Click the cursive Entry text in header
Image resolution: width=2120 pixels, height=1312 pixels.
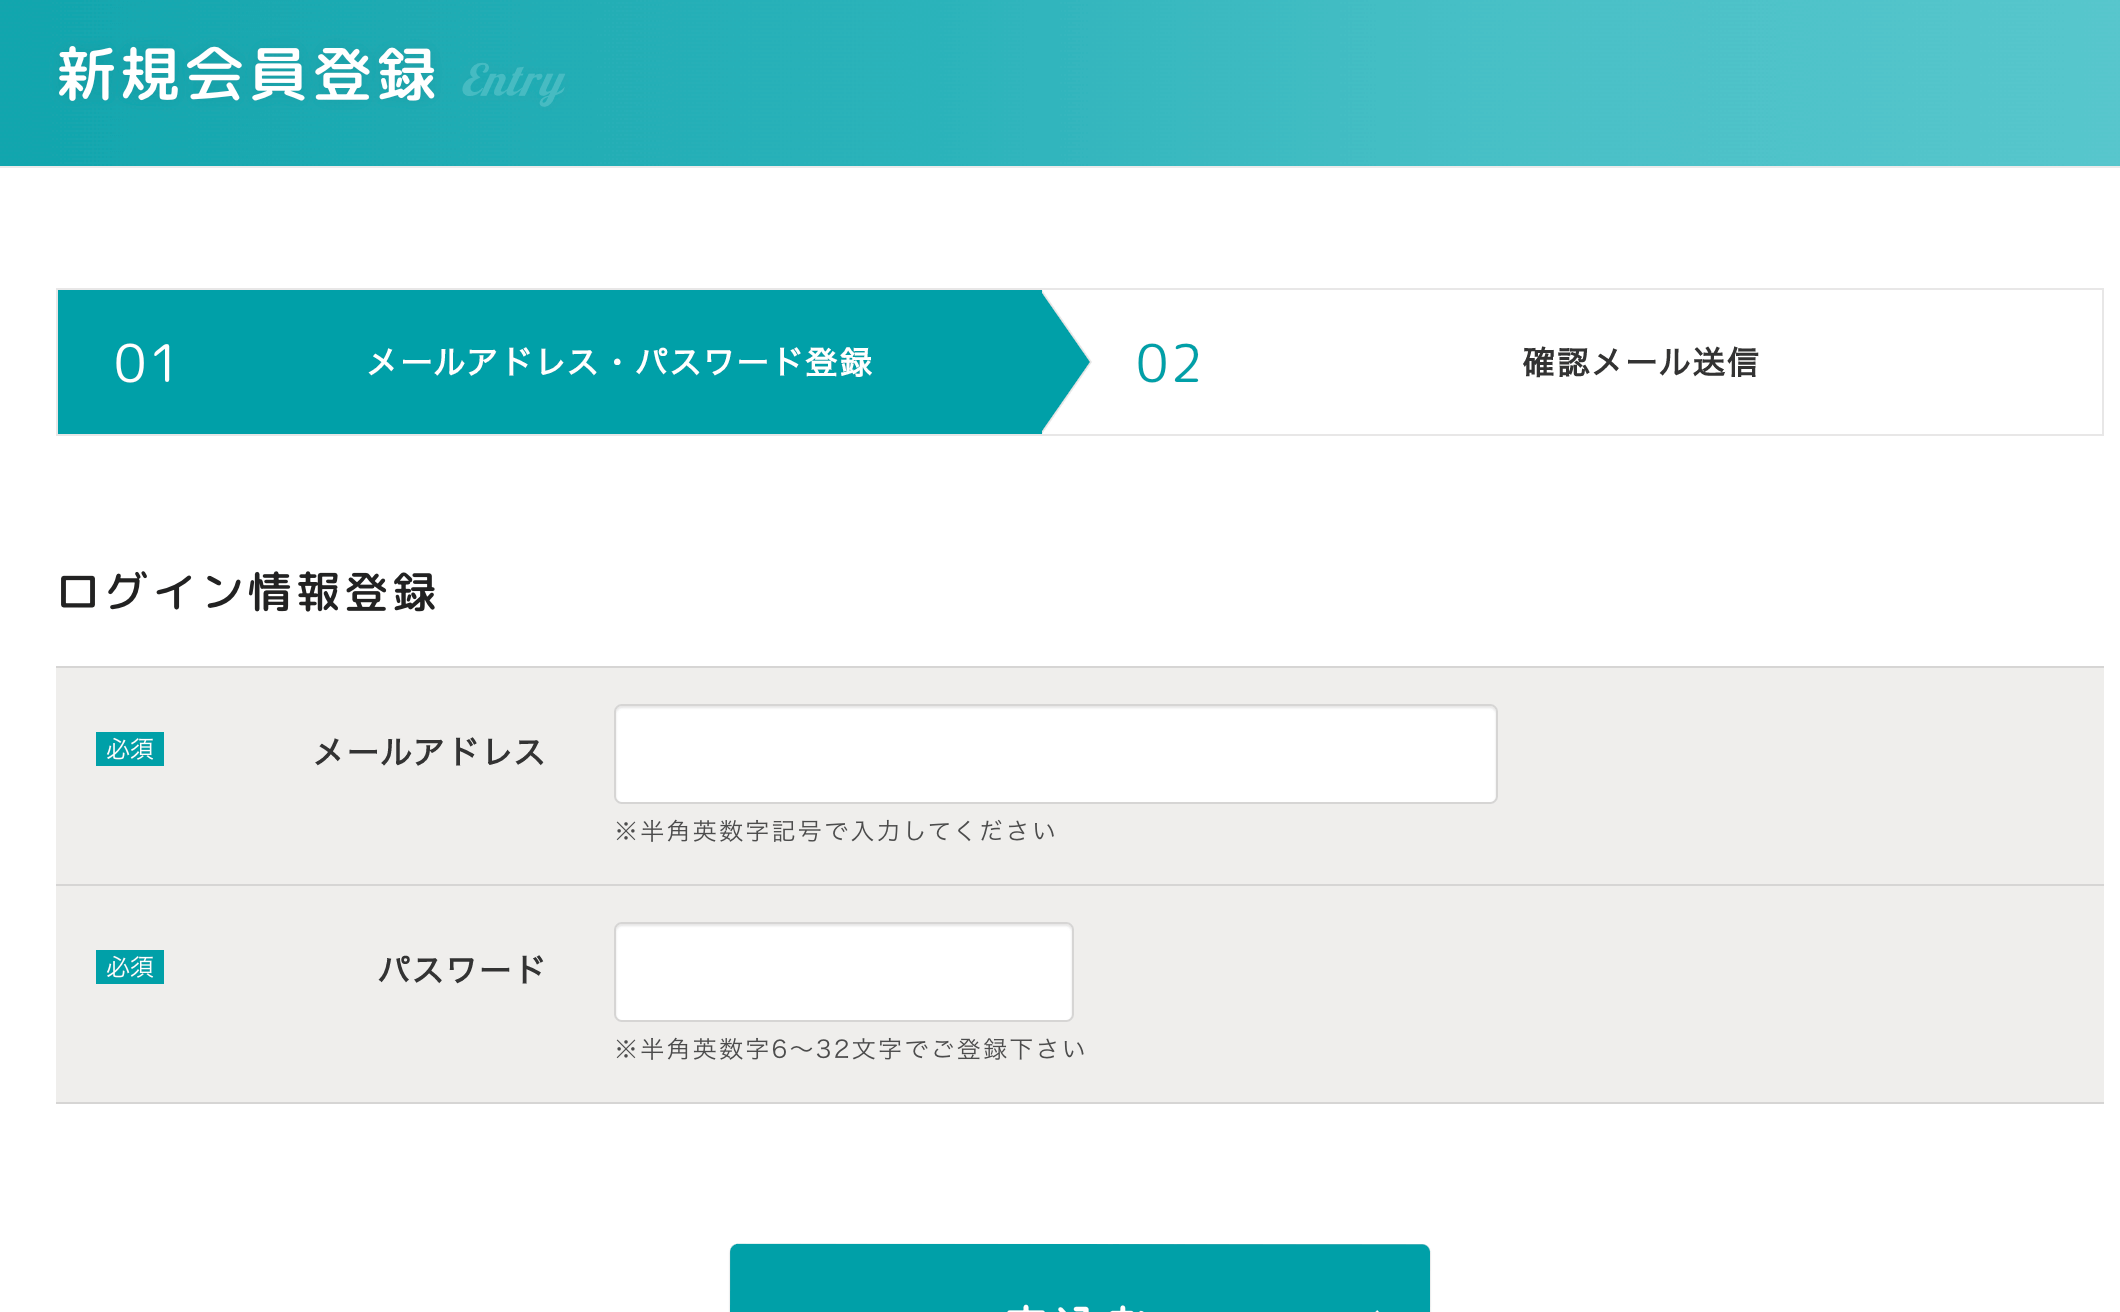(x=513, y=81)
